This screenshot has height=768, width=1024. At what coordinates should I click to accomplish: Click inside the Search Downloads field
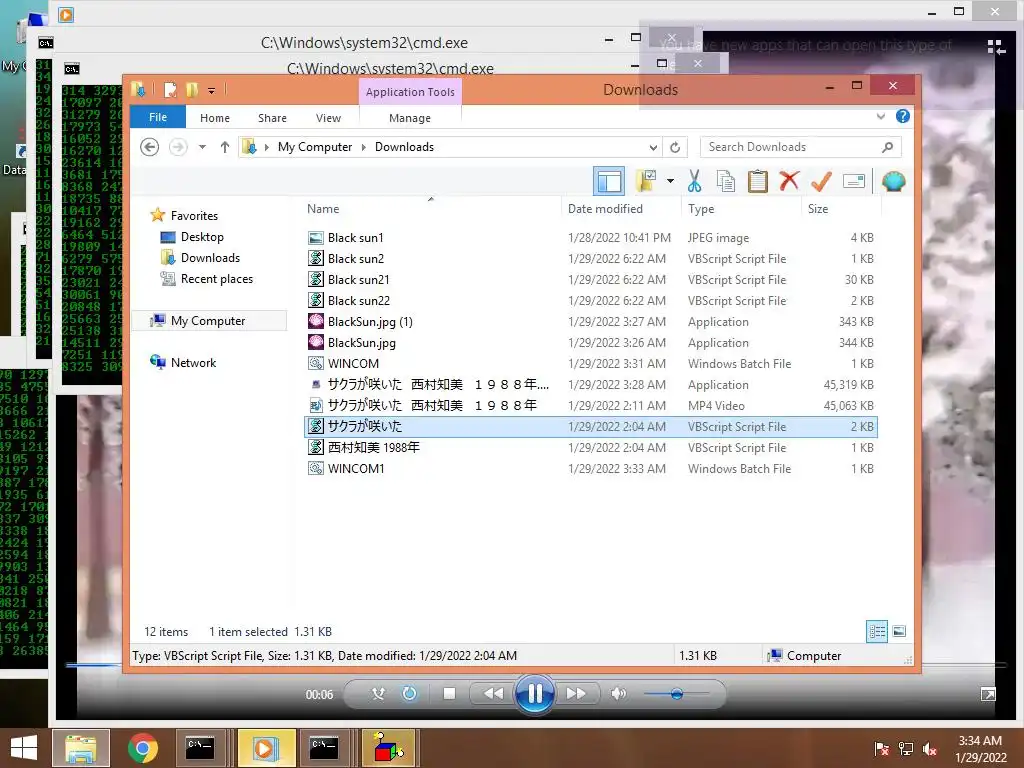coord(790,147)
